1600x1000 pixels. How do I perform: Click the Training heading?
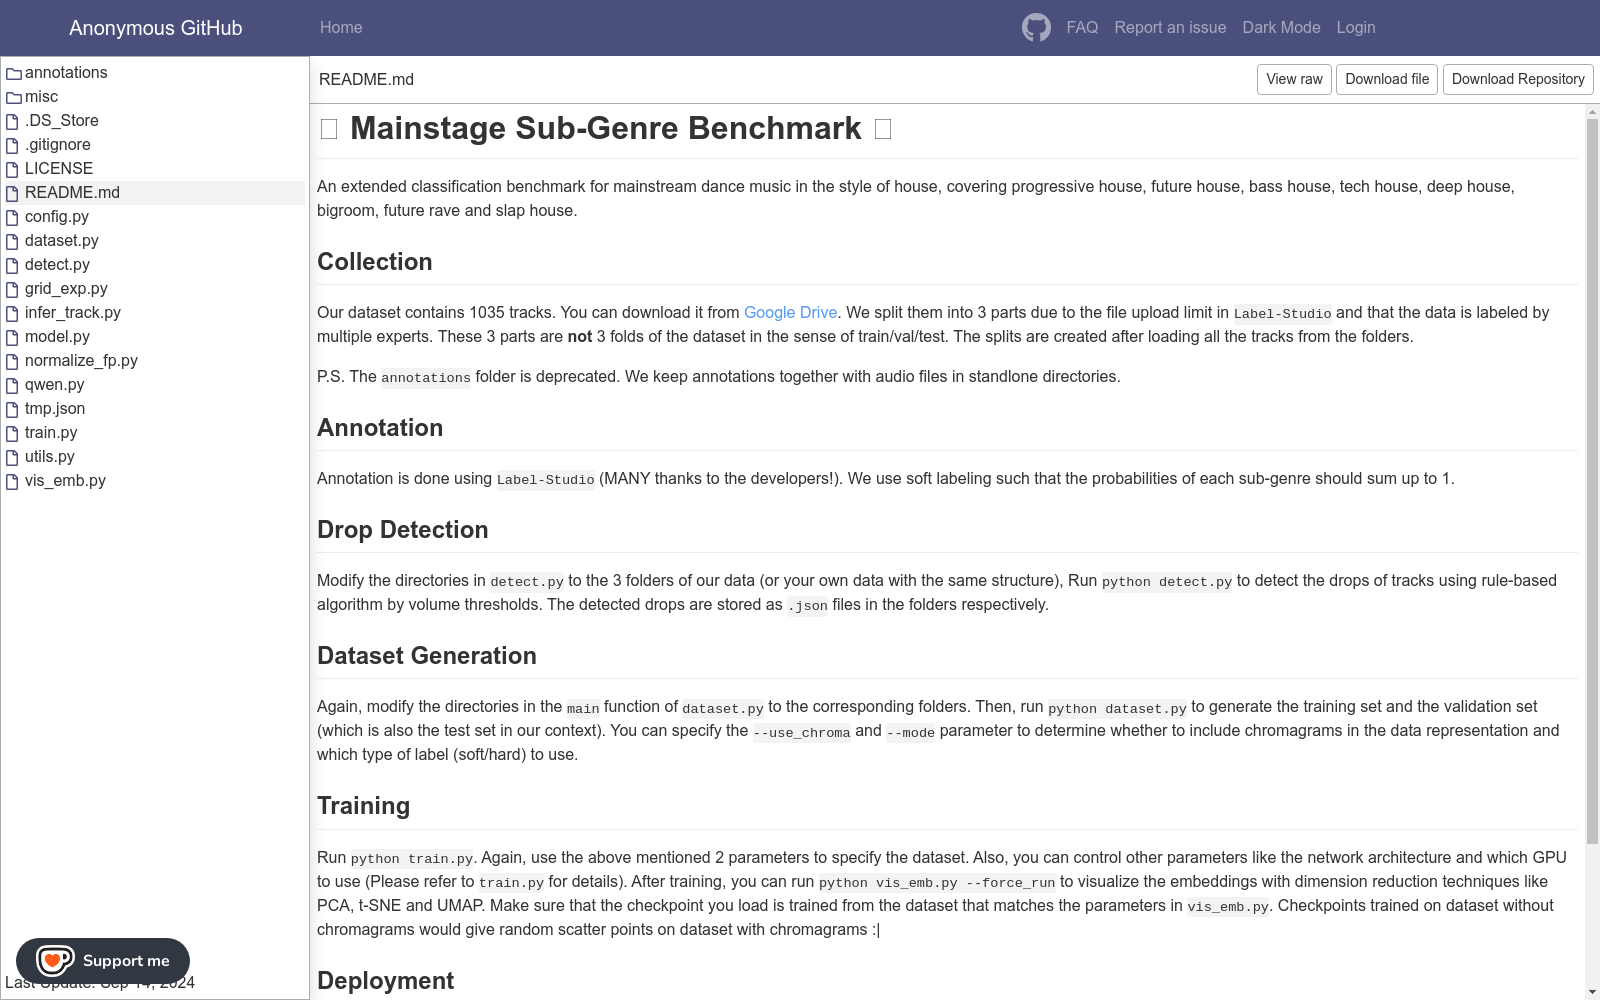coord(363,806)
